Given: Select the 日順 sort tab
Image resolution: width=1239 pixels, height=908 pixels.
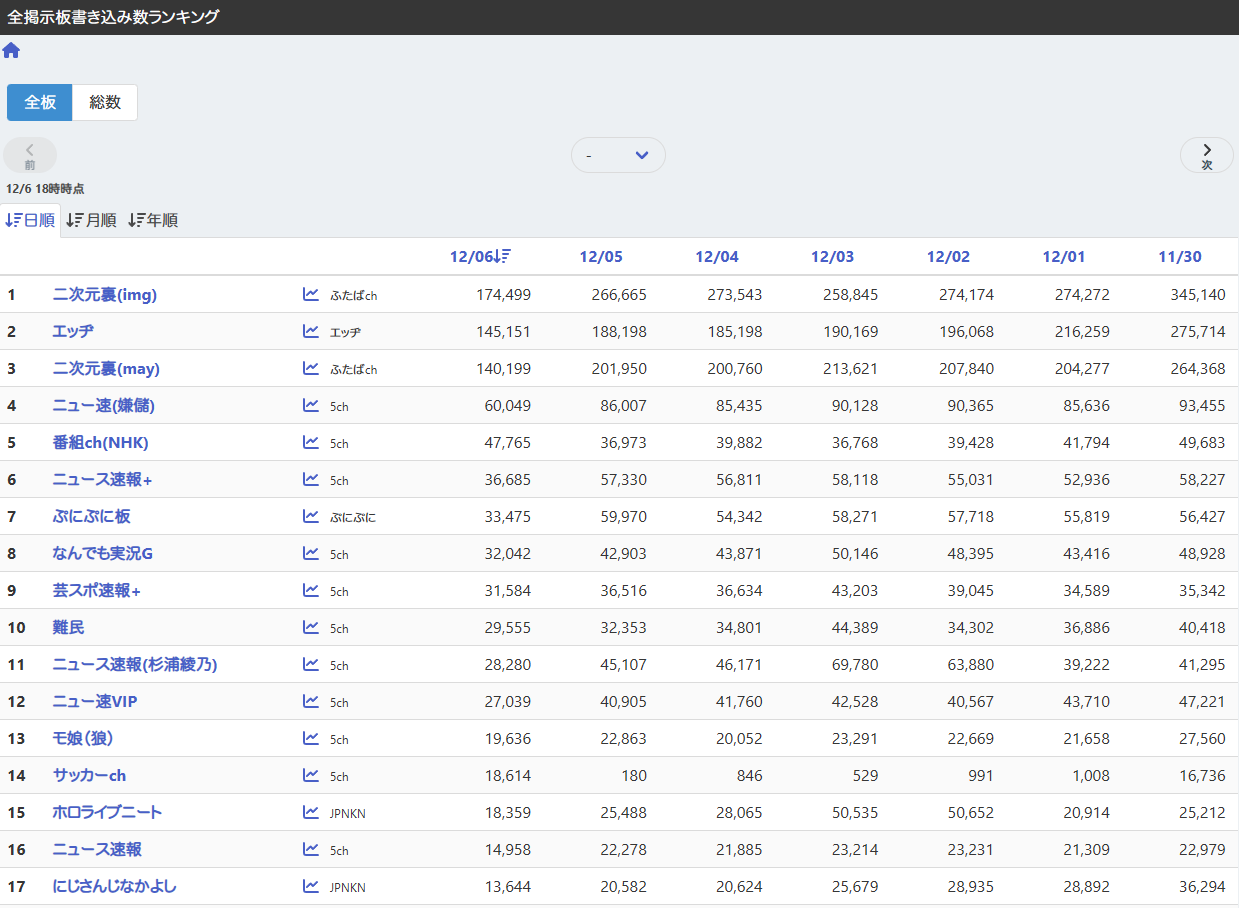Looking at the screenshot, I should 30,220.
